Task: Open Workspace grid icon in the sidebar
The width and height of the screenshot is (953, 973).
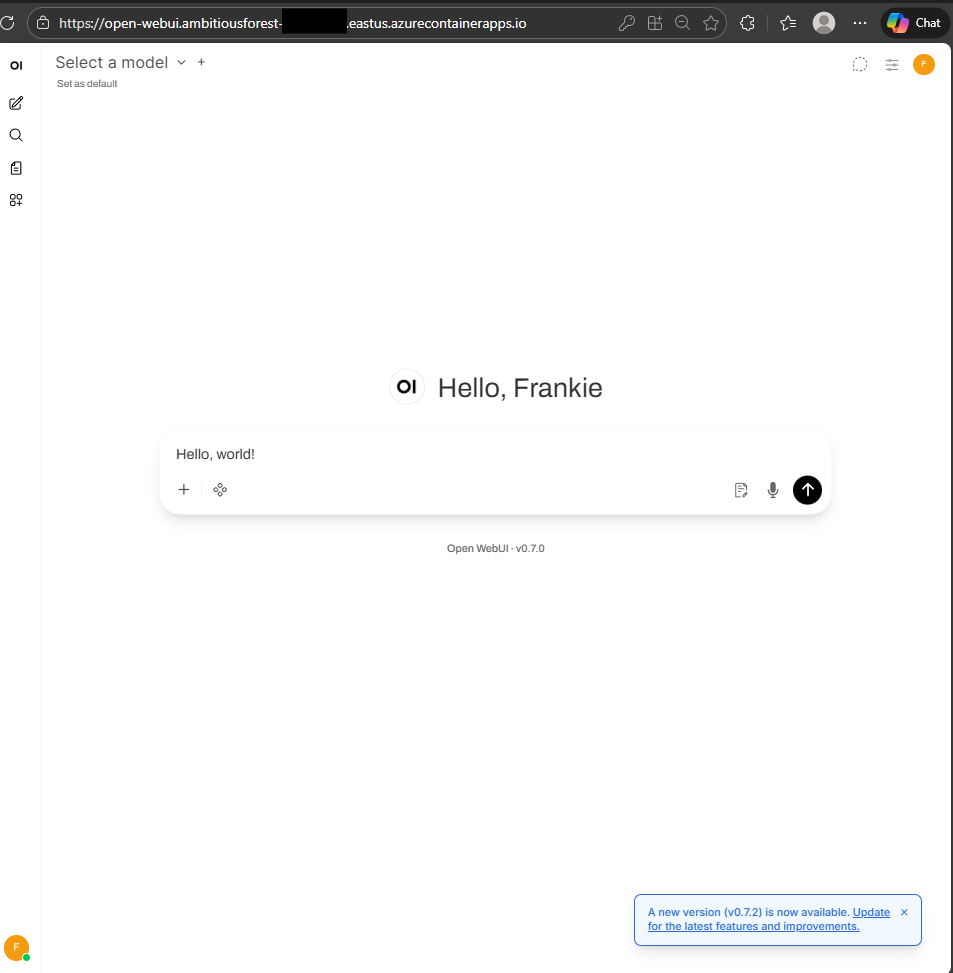Action: (16, 200)
